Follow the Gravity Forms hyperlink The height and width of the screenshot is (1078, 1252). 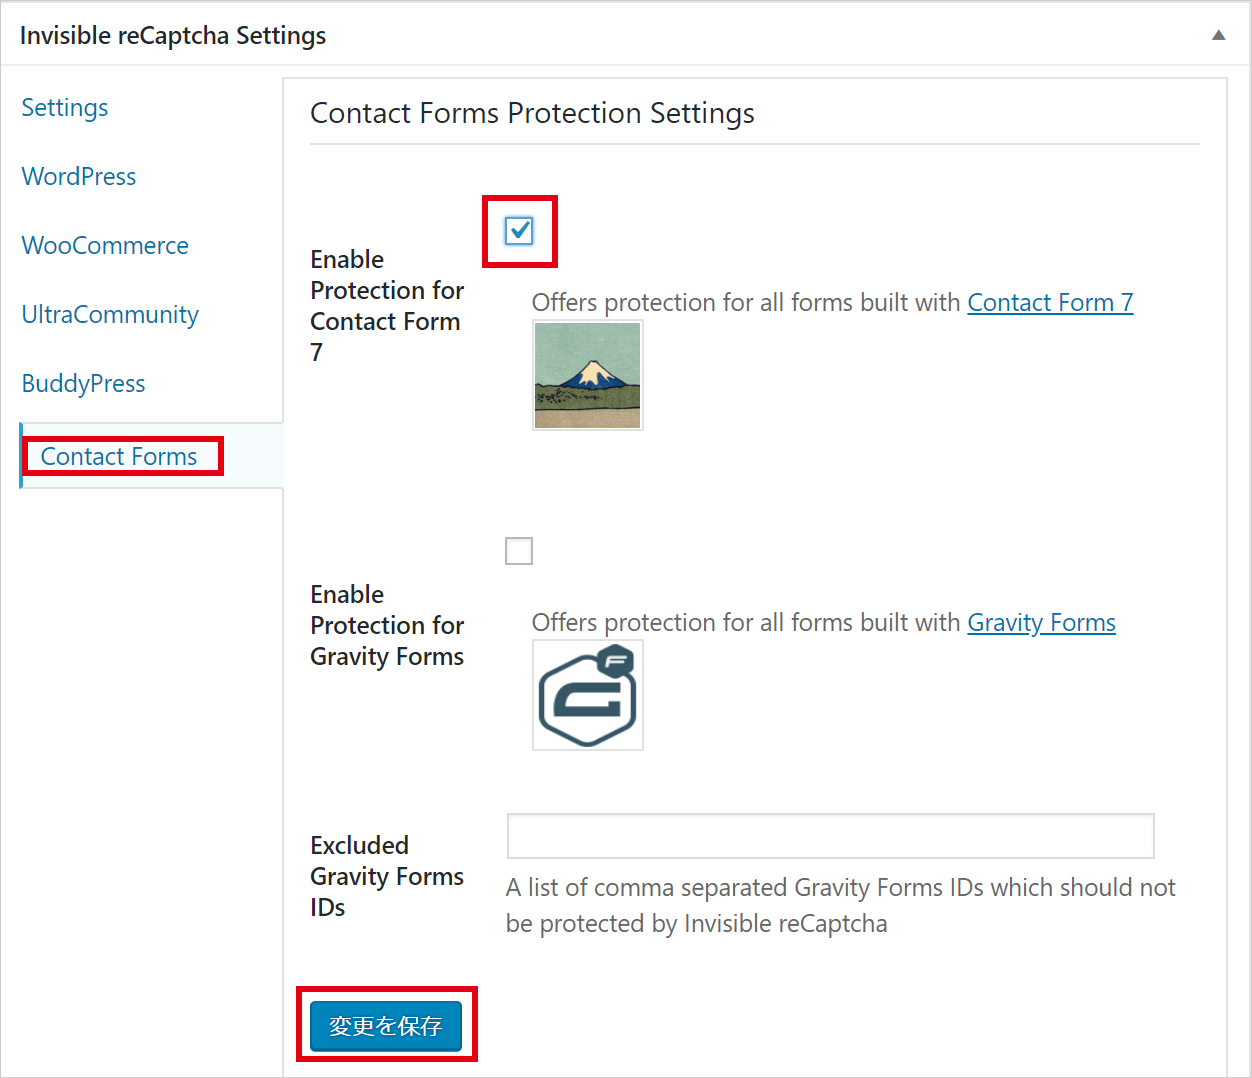pos(1041,622)
